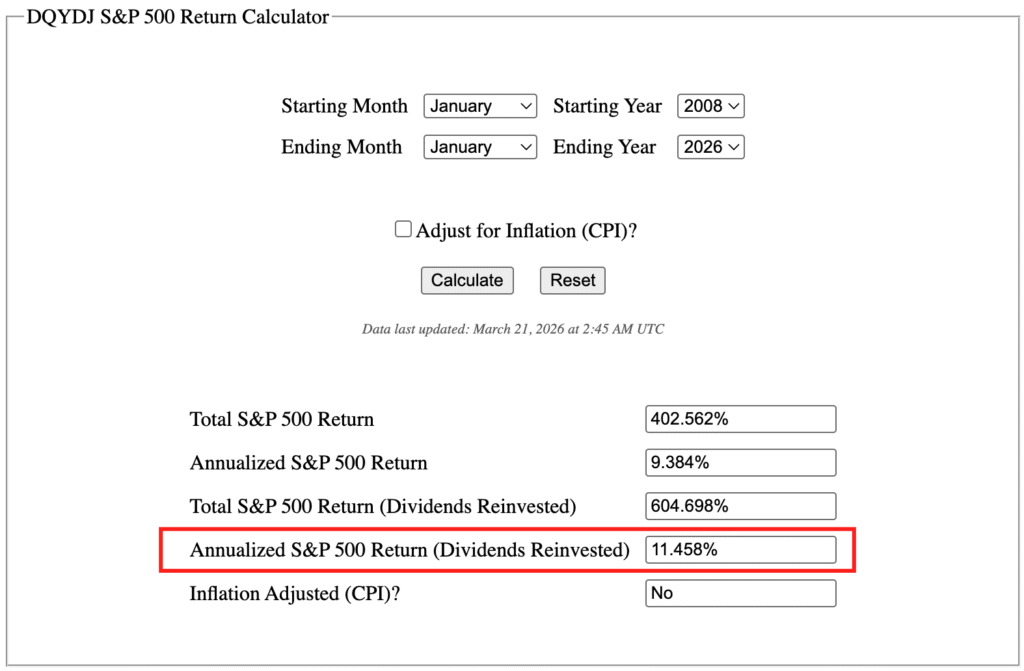Click the Total S&P 500 Return value field

[x=740, y=419]
